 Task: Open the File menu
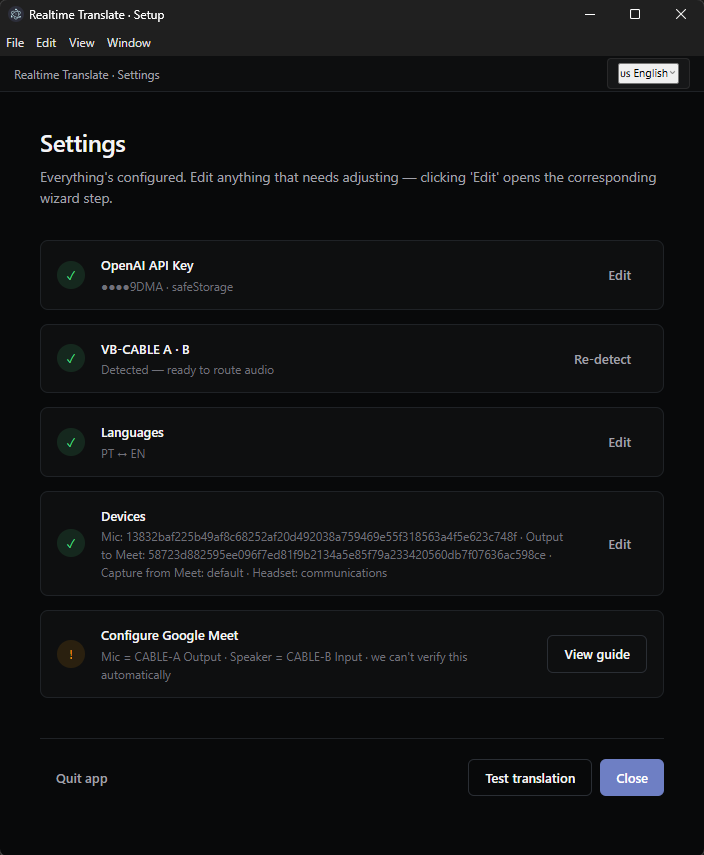15,43
